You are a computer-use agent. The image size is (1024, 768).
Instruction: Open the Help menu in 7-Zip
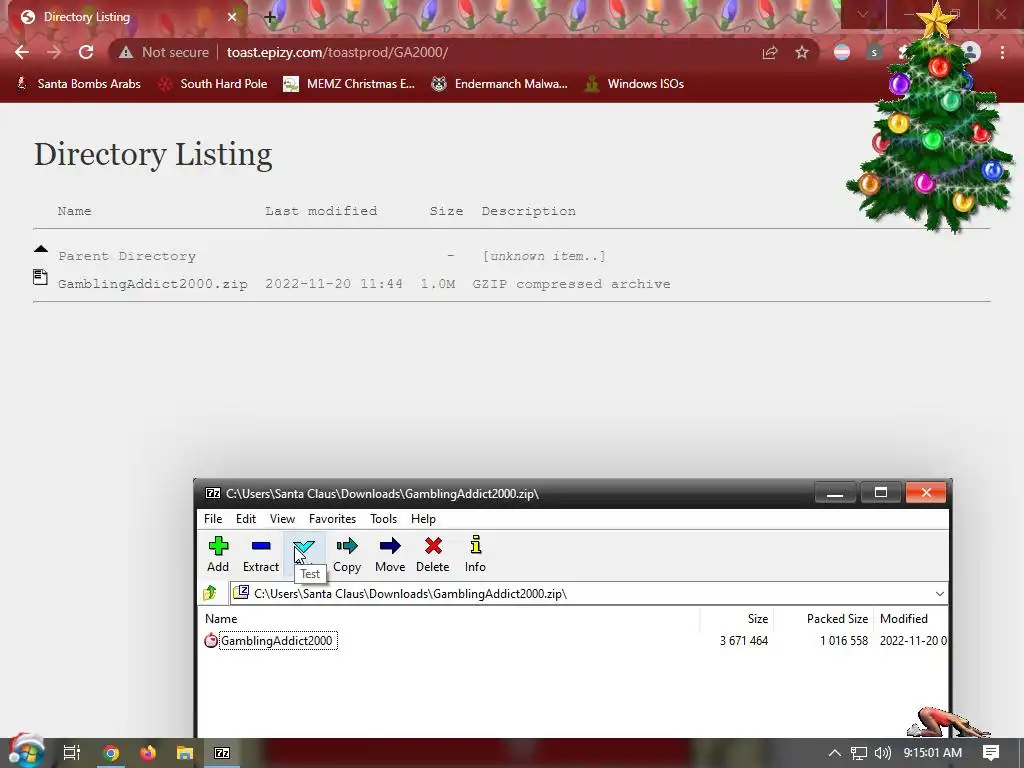(423, 519)
